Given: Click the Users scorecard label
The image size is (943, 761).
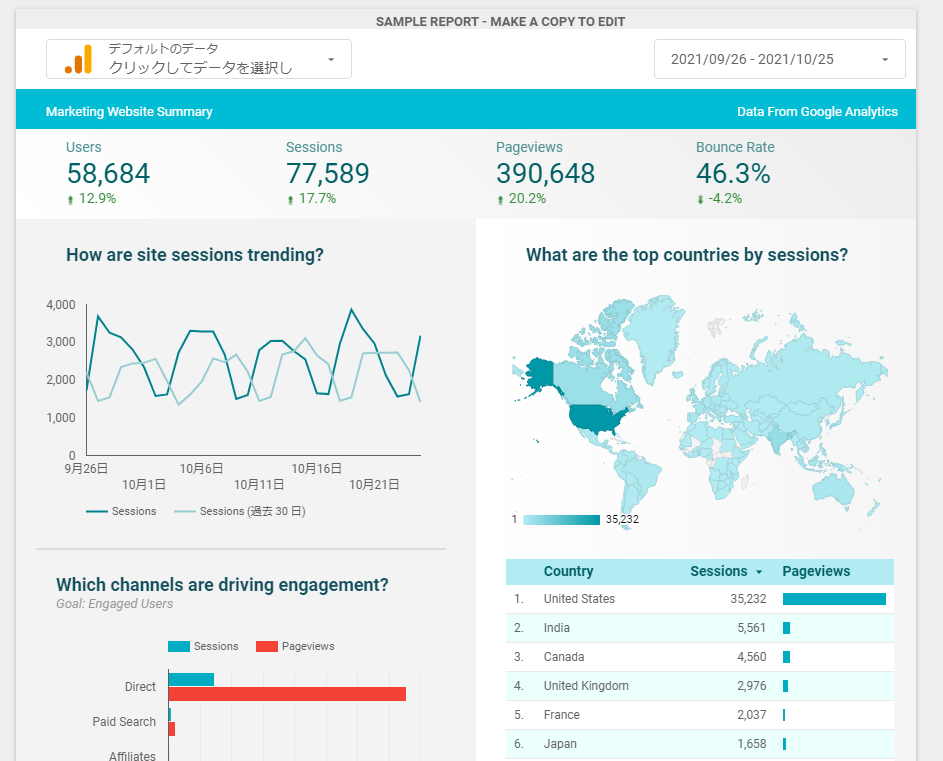Looking at the screenshot, I should [84, 147].
